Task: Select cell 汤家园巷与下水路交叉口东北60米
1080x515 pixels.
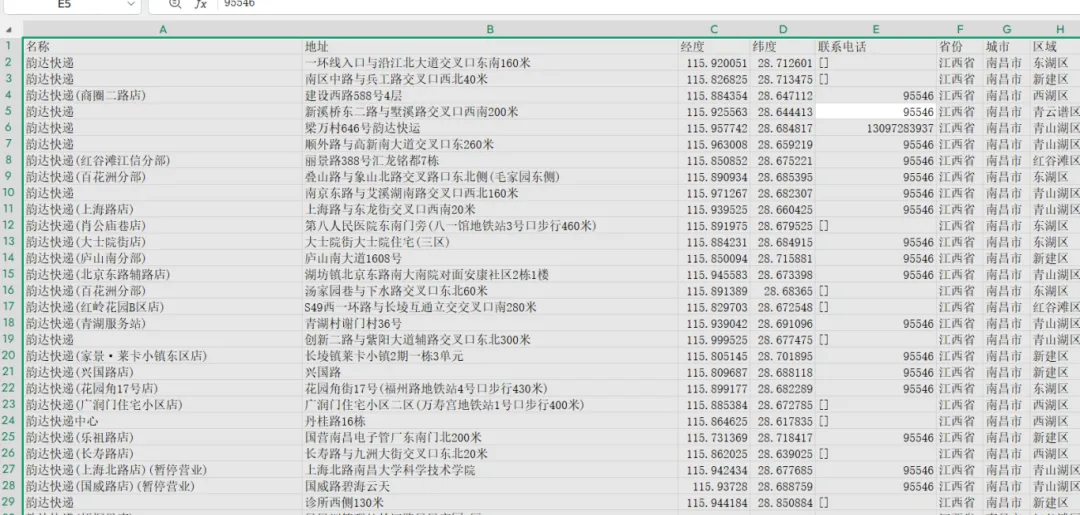Action: (x=490, y=291)
